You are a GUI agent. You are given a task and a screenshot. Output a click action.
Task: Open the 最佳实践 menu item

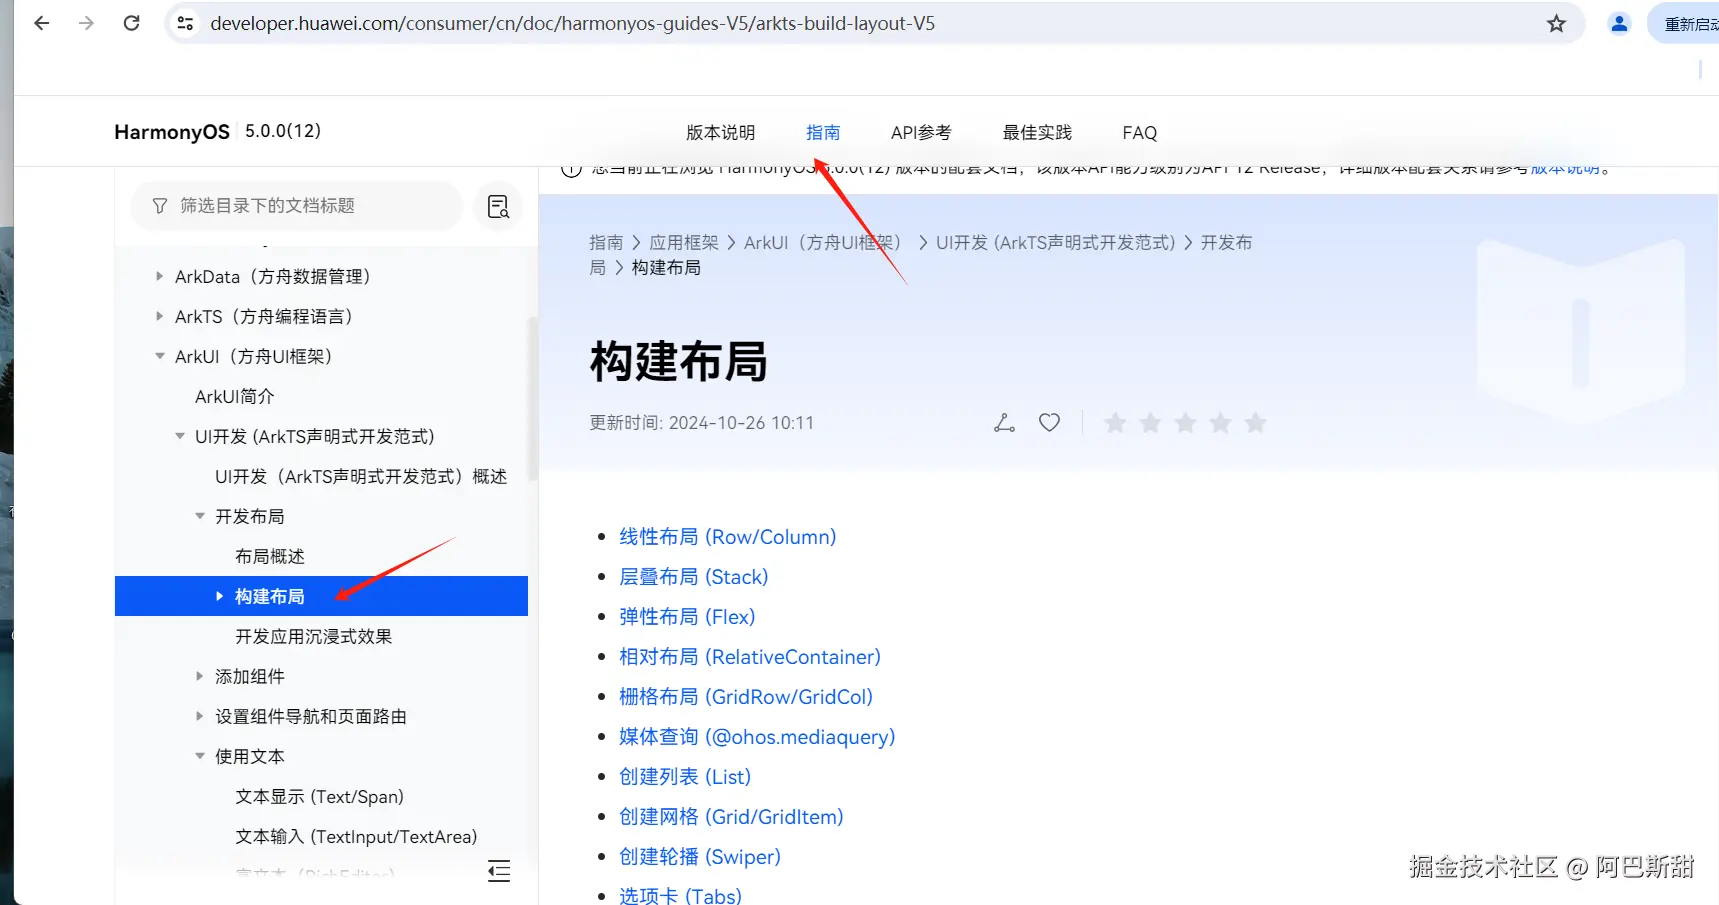point(1036,132)
